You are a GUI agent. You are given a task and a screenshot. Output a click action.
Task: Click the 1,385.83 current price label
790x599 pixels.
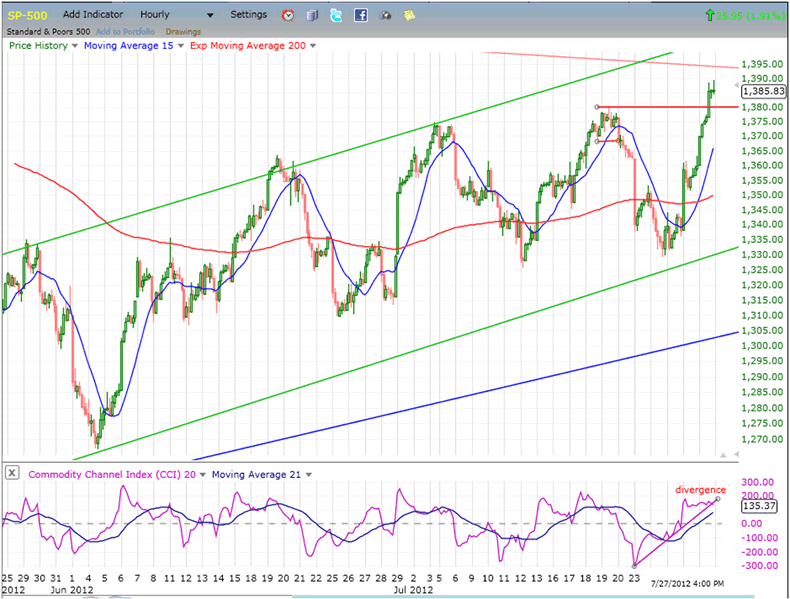tap(761, 91)
